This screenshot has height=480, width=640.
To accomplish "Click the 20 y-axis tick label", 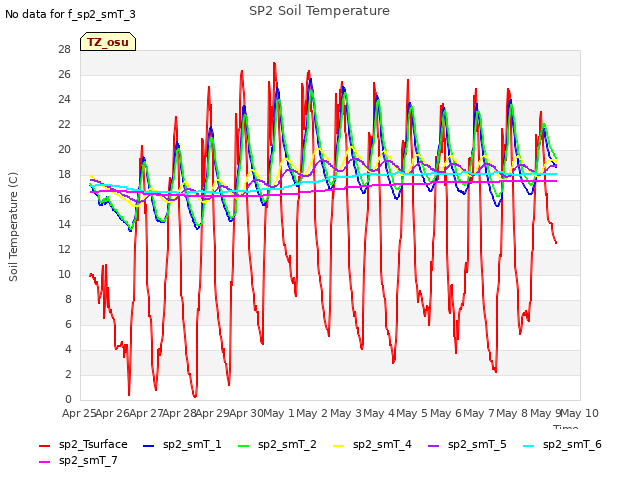I will (x=64, y=149).
